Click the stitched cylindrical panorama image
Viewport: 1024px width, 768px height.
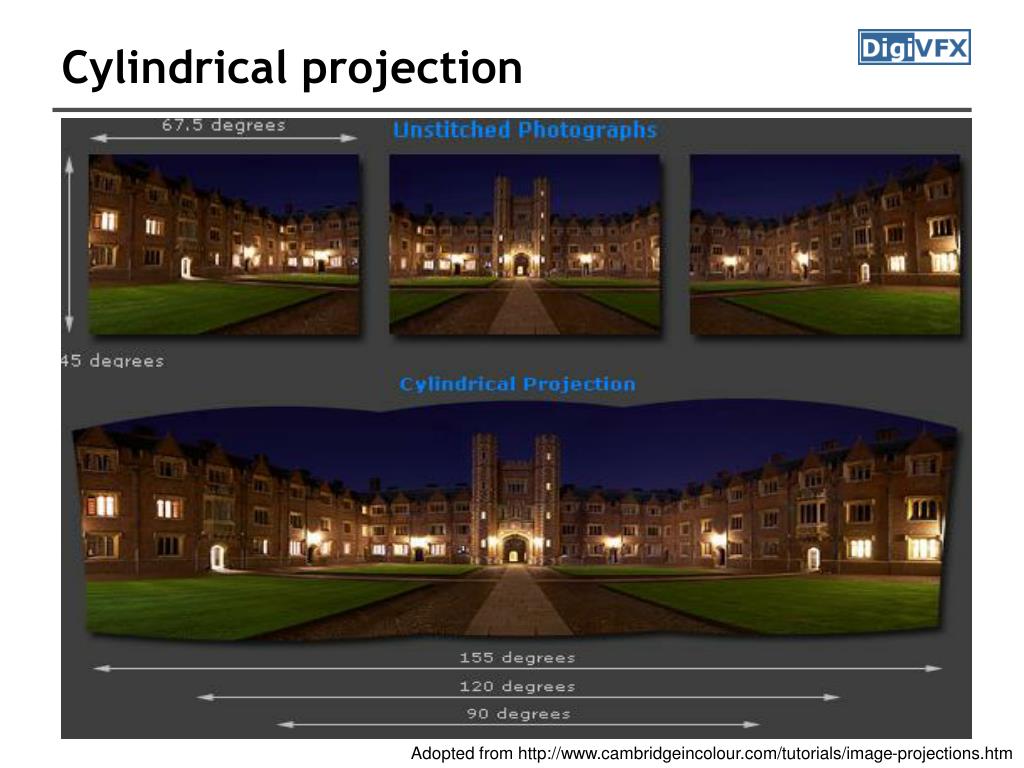[515, 519]
